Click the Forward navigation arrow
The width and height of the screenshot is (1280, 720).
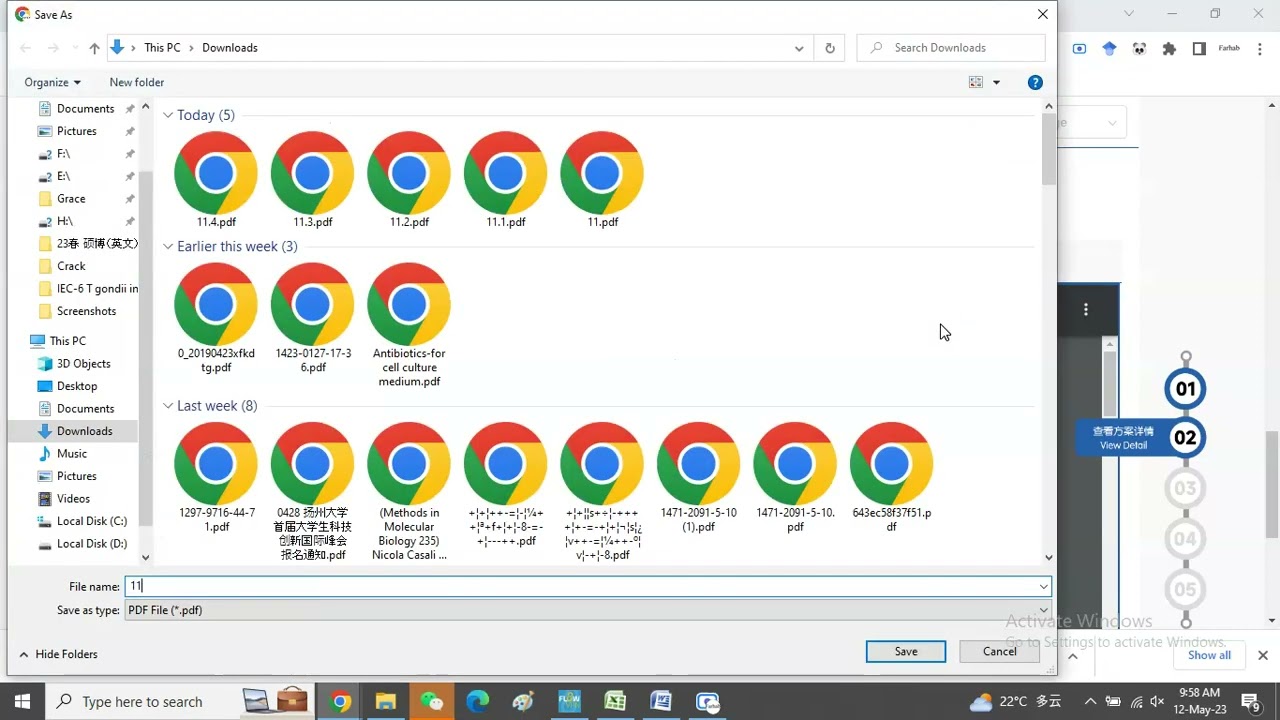point(54,48)
